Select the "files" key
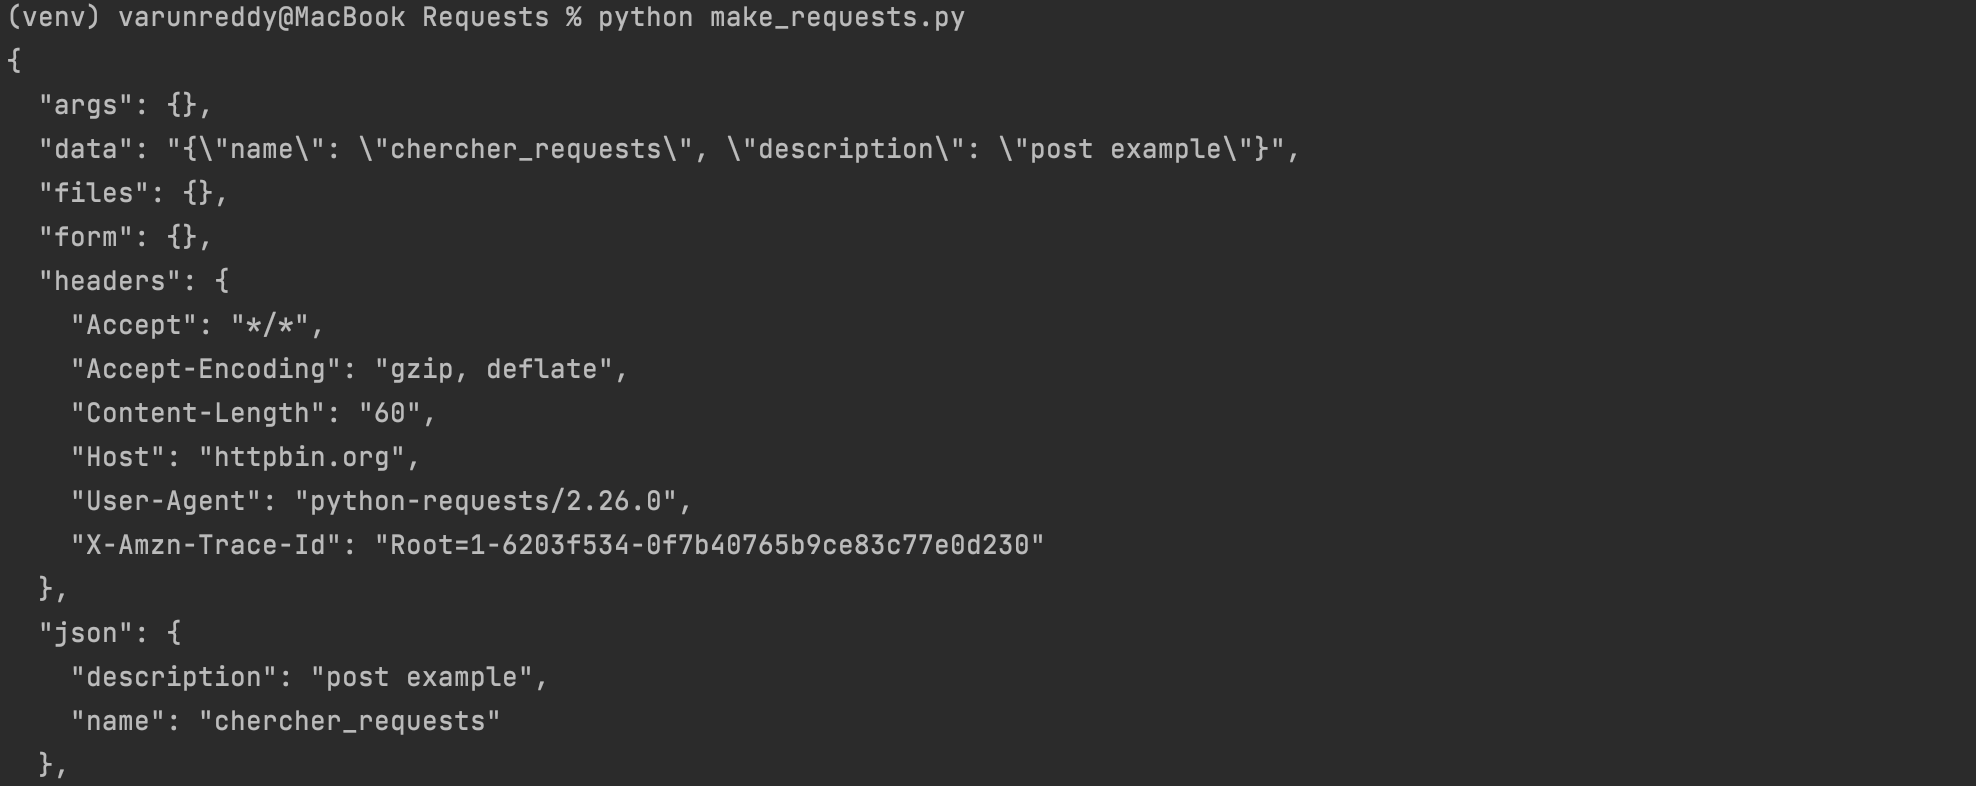 (x=94, y=193)
